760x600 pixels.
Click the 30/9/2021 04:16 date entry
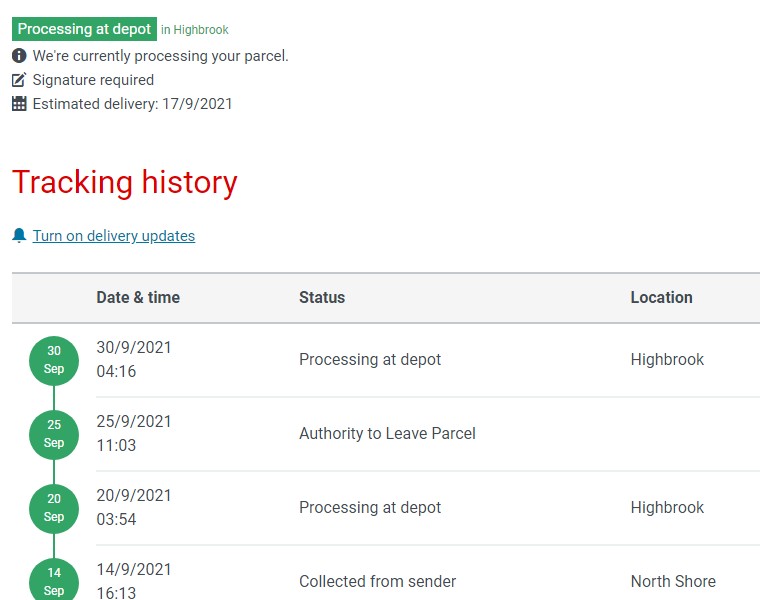pos(134,360)
